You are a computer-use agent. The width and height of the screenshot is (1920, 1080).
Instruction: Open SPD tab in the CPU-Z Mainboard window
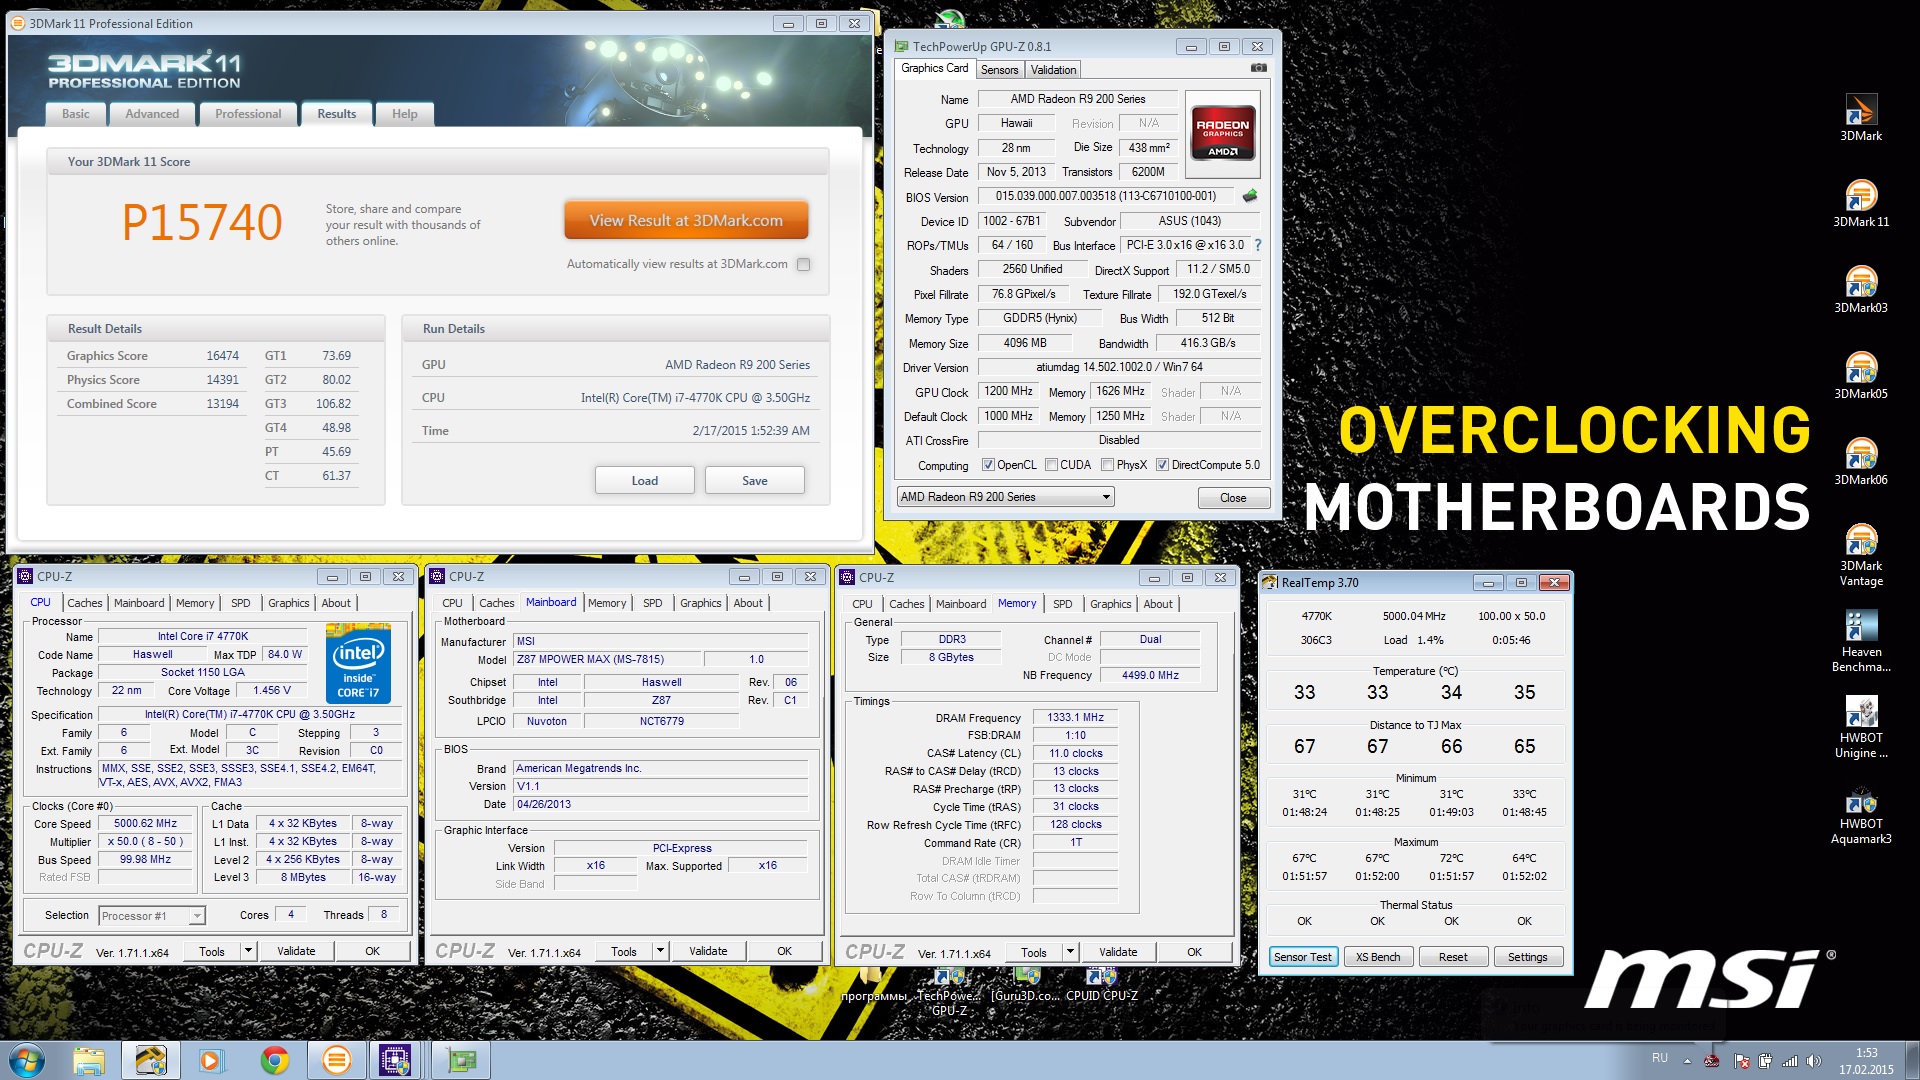652,603
